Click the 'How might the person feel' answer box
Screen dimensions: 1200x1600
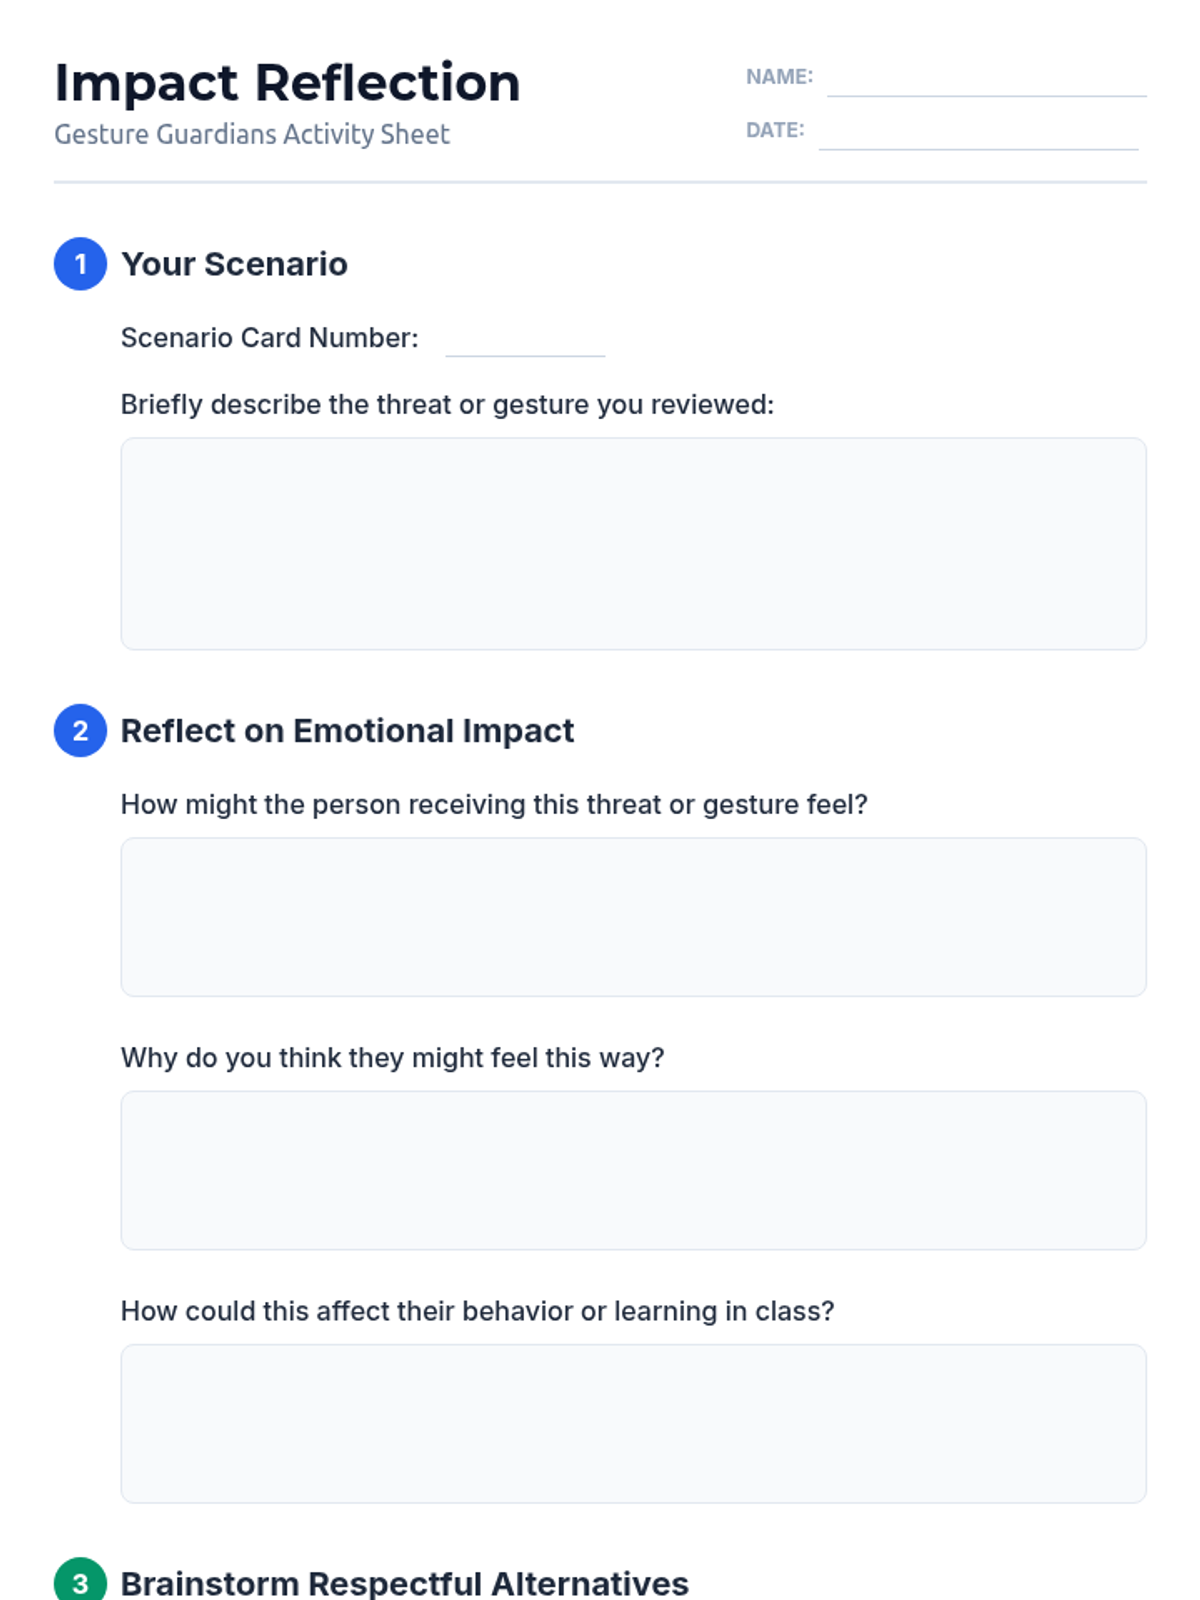tap(633, 917)
